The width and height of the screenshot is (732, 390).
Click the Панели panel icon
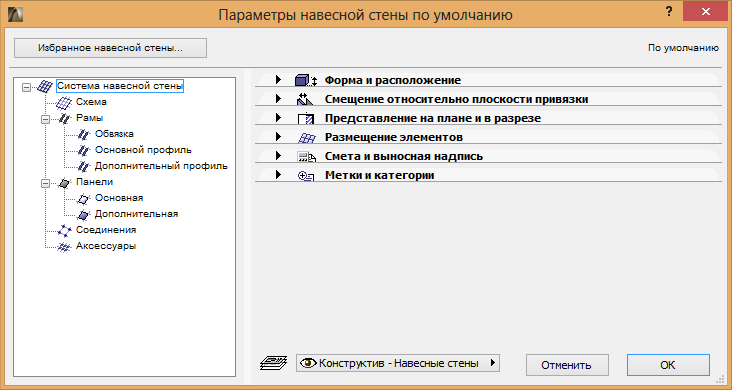[64, 183]
